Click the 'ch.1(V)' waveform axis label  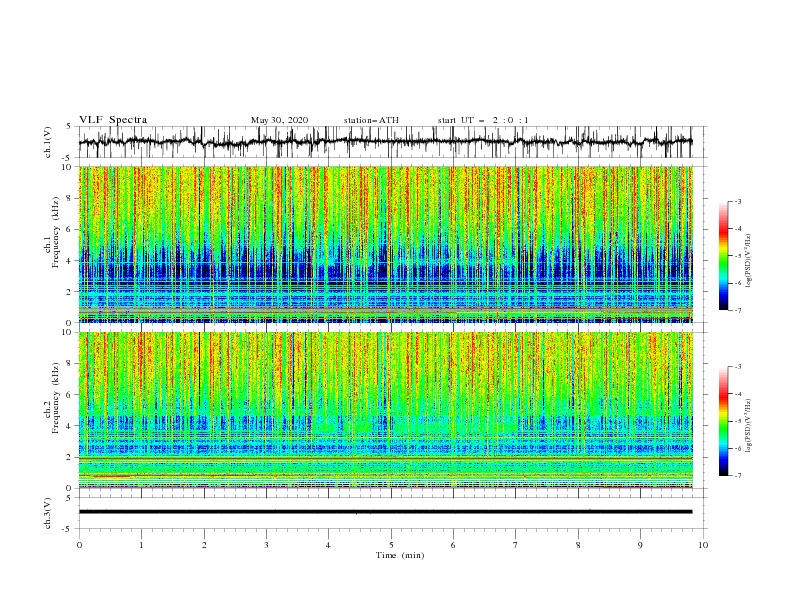(48, 142)
